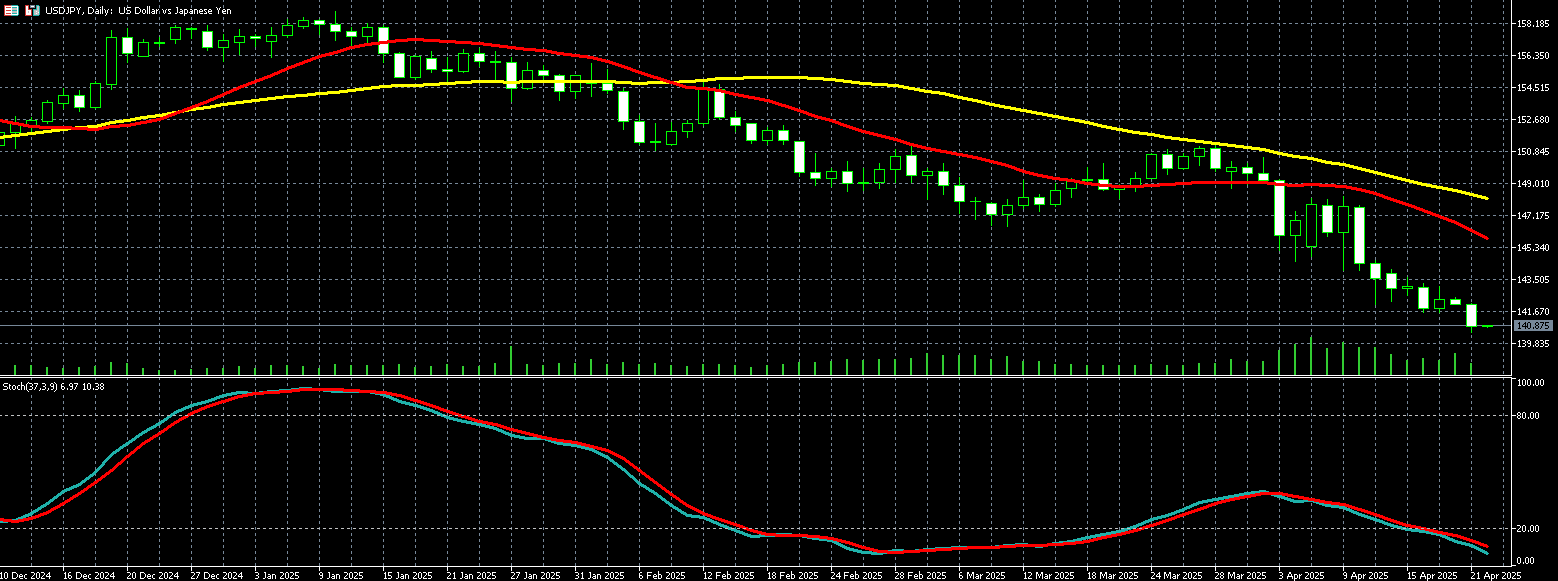This screenshot has height=581, width=1558.
Task: Click the 143.505 price axis label
Action: coord(1533,280)
